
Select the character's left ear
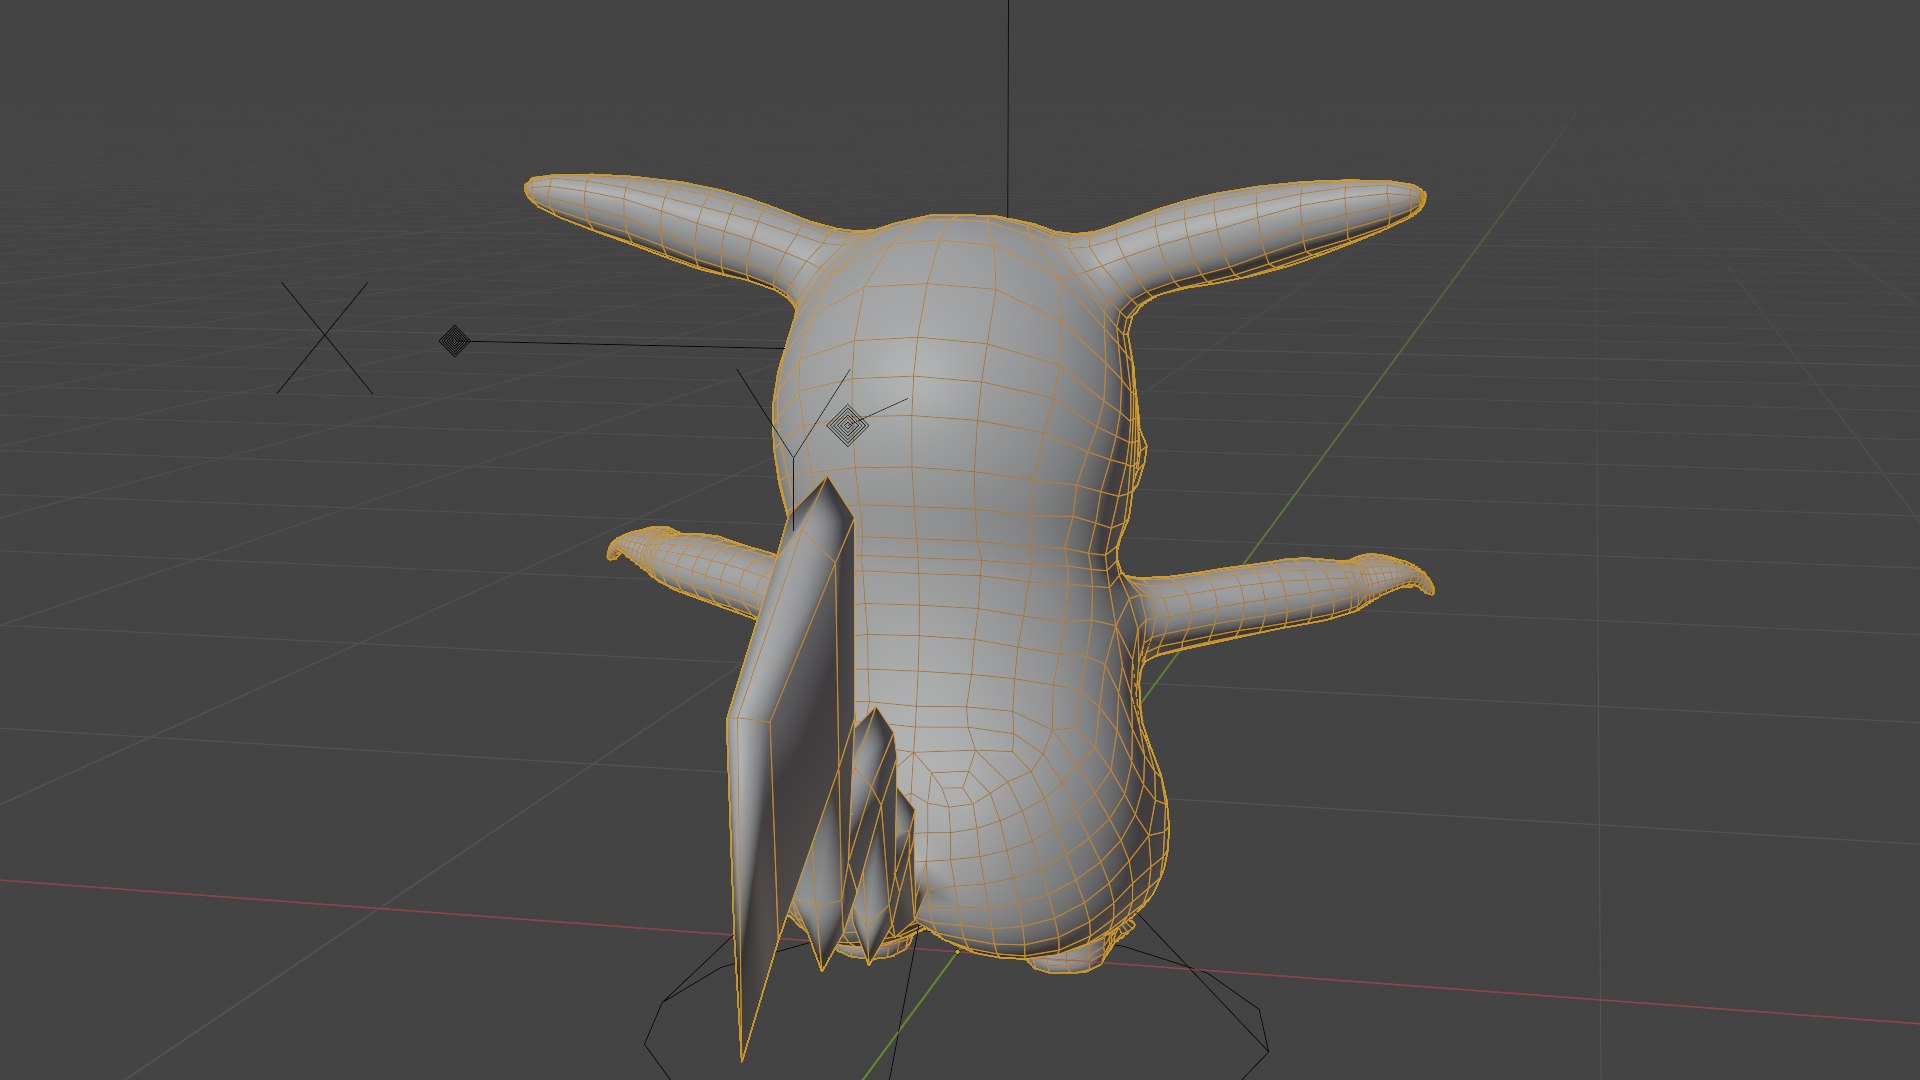675,225
